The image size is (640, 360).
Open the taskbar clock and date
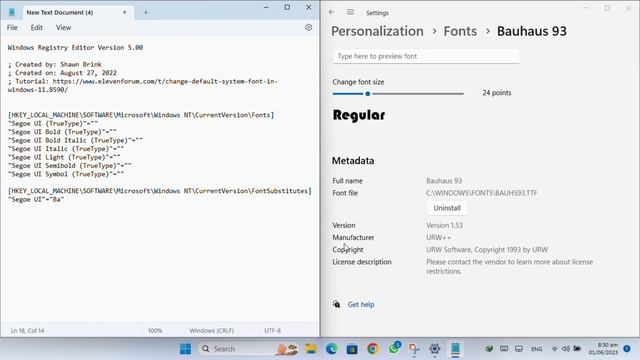[603, 349]
